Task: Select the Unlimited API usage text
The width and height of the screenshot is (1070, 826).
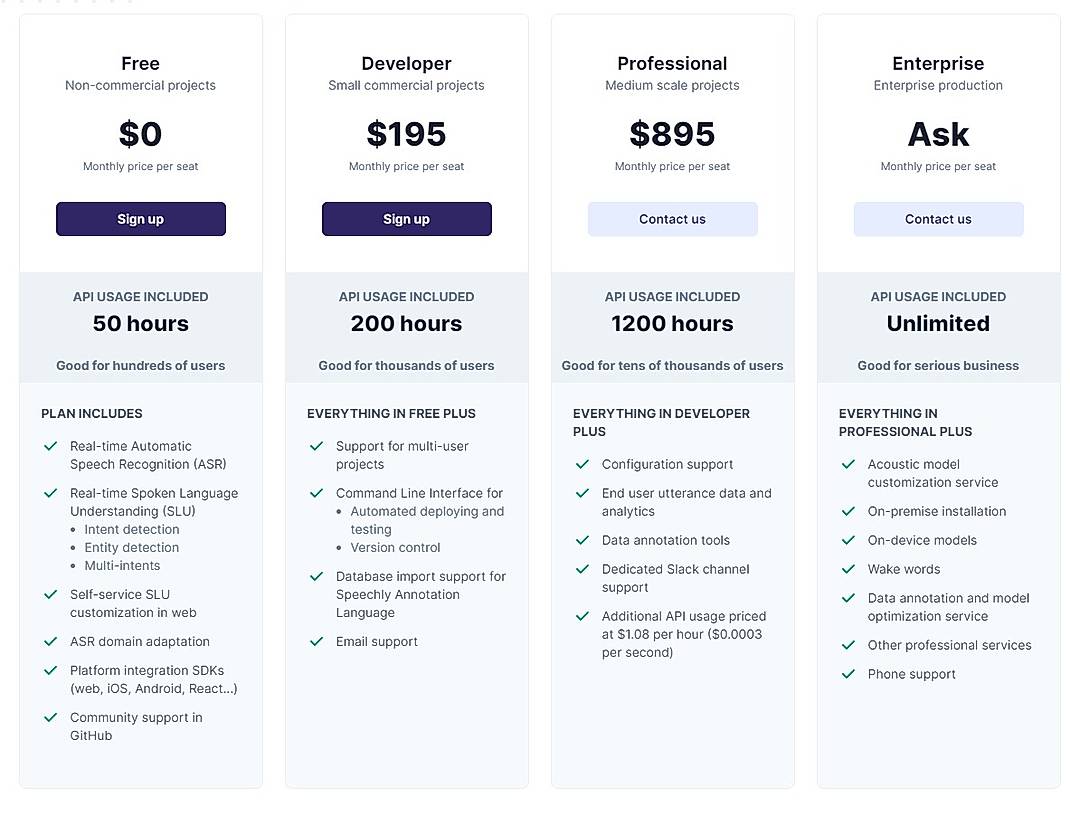Action: click(938, 323)
